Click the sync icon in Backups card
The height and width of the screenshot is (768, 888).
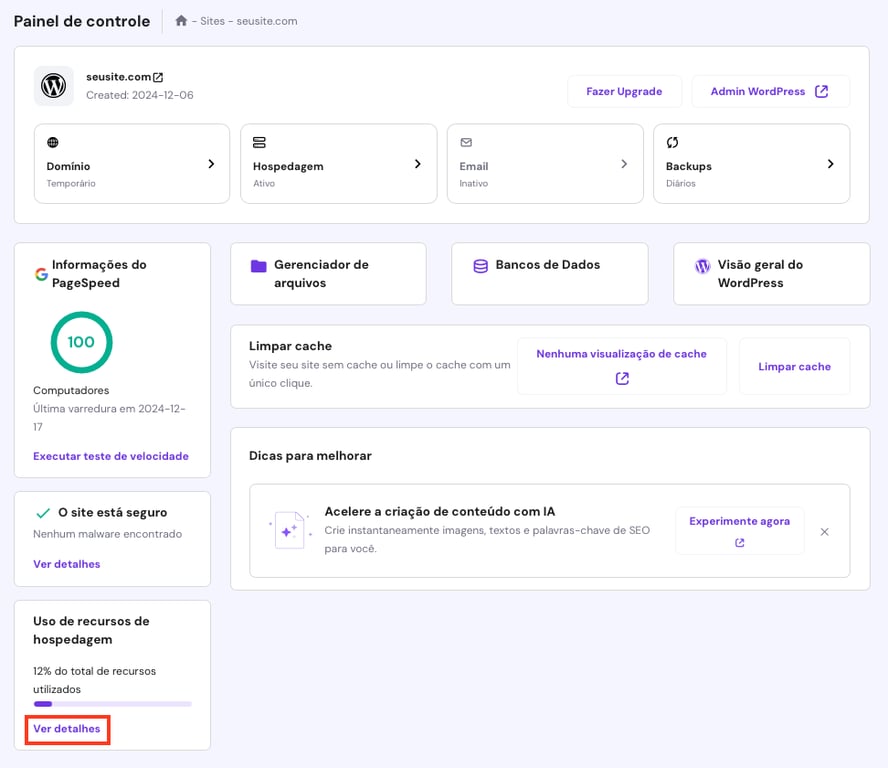click(x=672, y=142)
